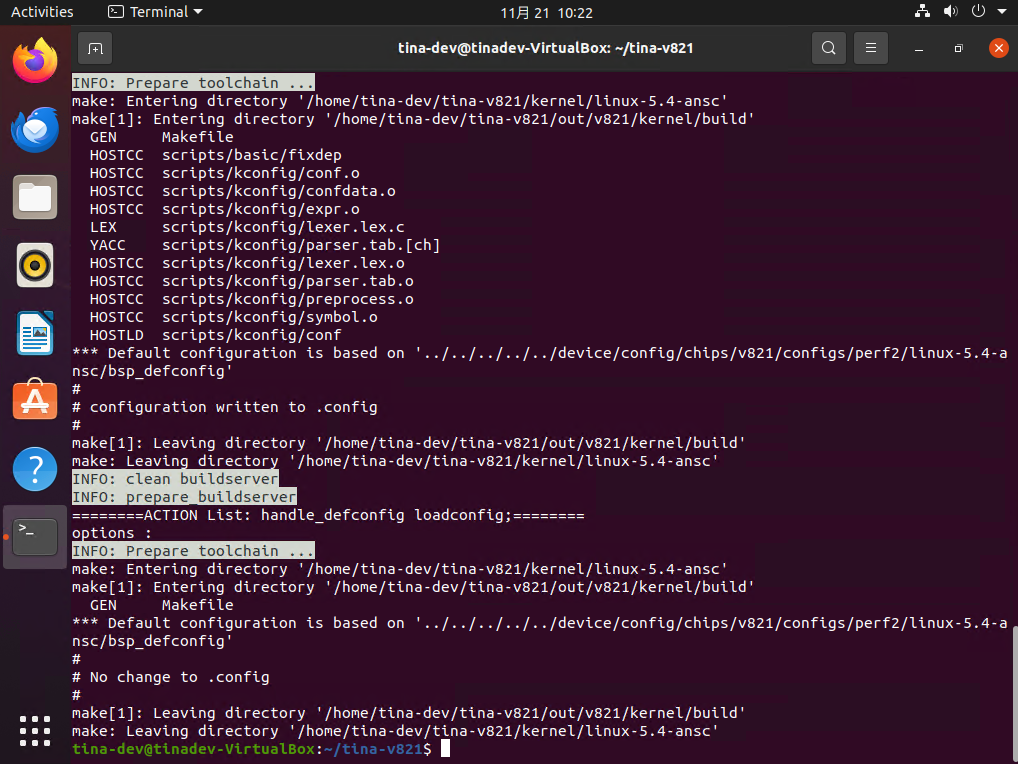Click the Activities button
Image resolution: width=1018 pixels, height=764 pixels.
(x=42, y=12)
